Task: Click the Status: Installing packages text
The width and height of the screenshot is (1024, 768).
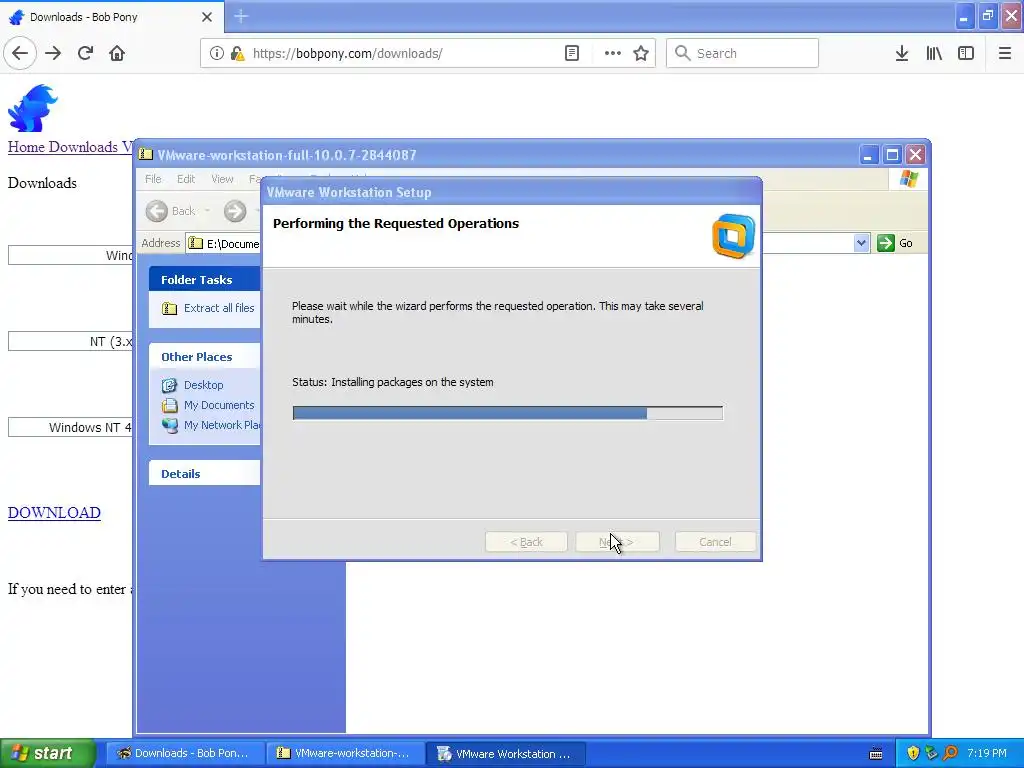Action: pos(392,382)
